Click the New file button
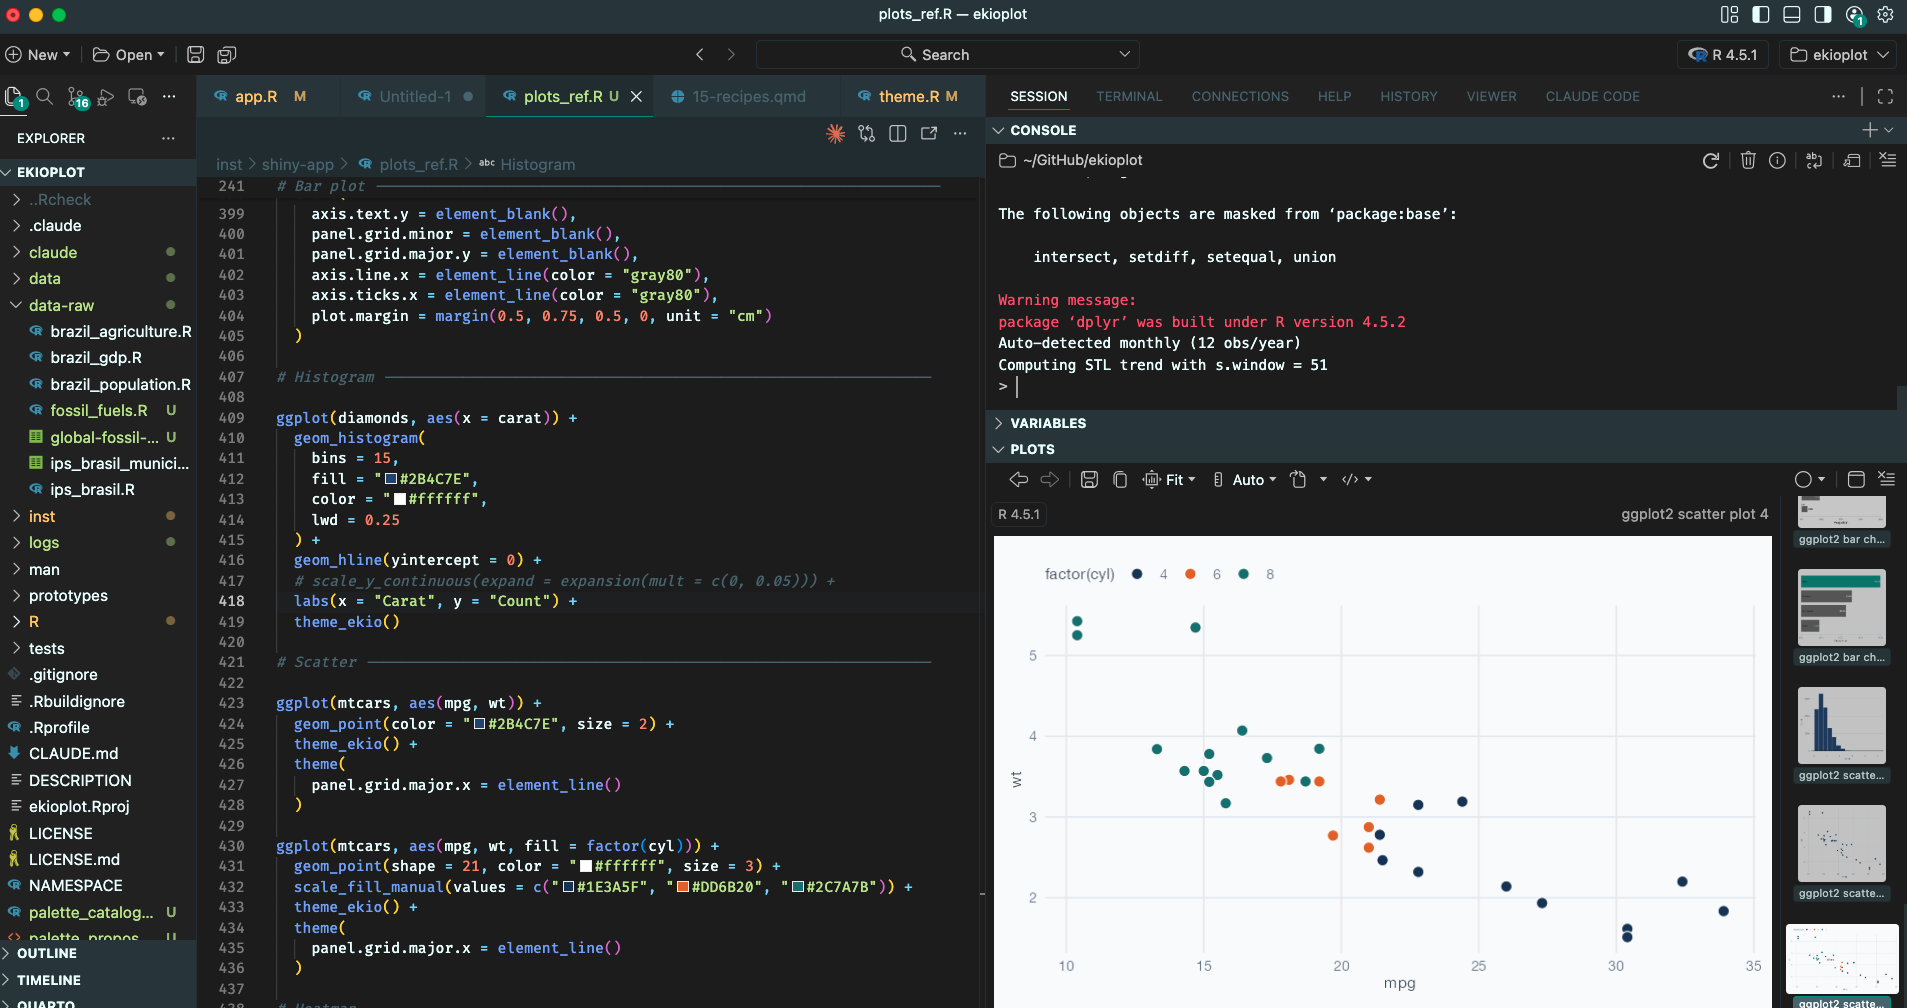 (x=37, y=55)
